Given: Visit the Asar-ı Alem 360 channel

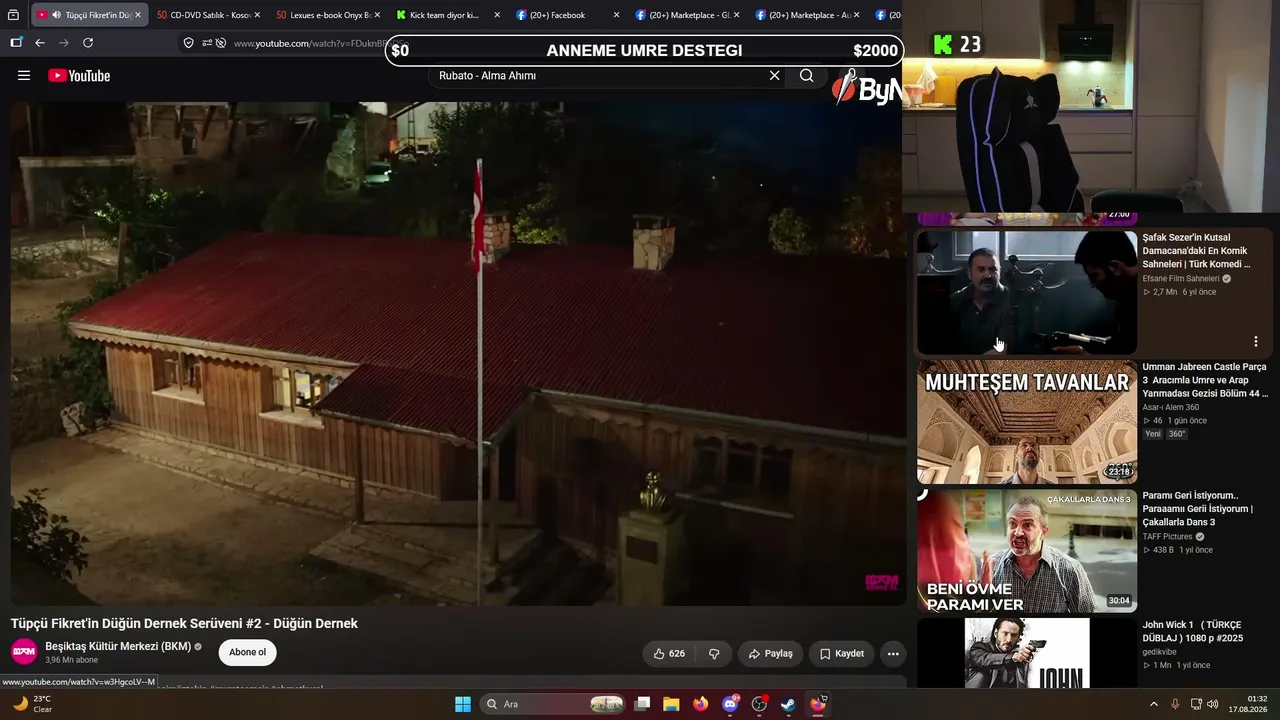Looking at the screenshot, I should [1171, 407].
